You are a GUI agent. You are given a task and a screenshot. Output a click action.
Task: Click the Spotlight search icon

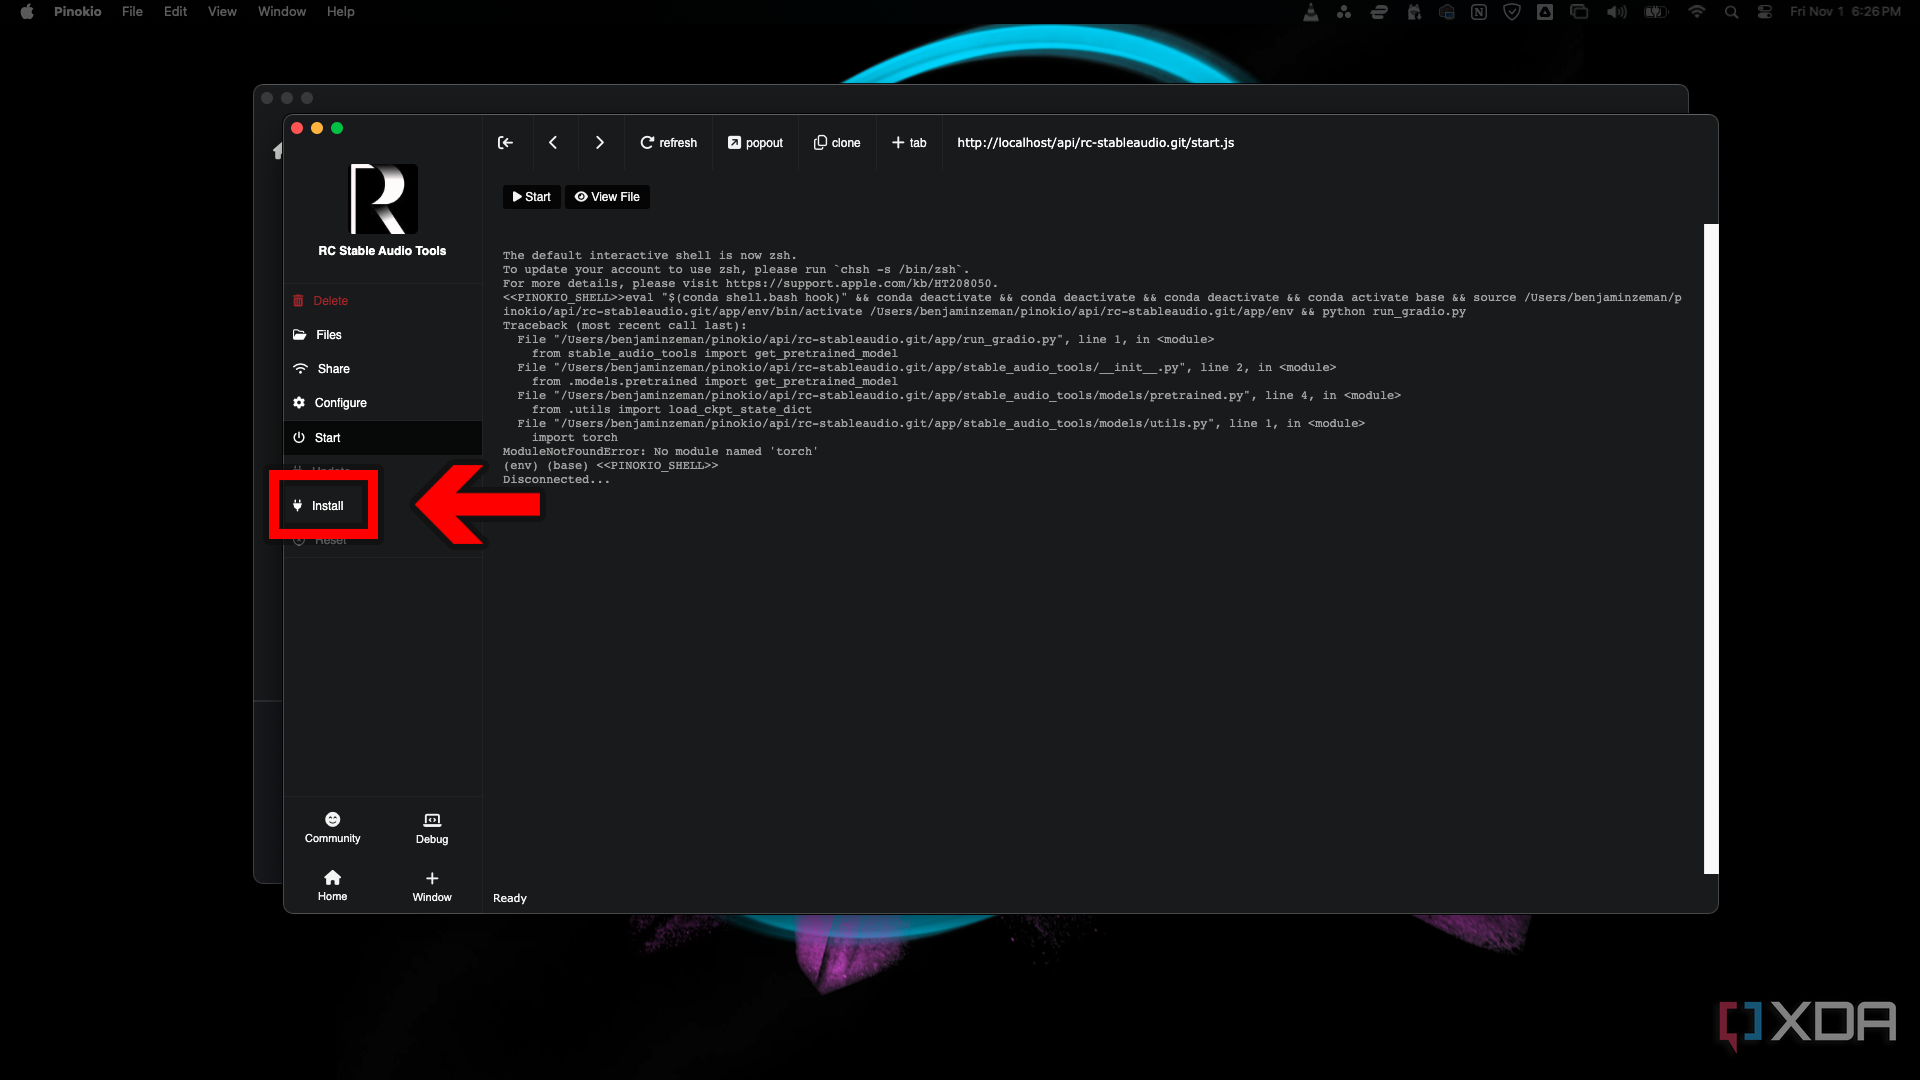pos(1731,12)
